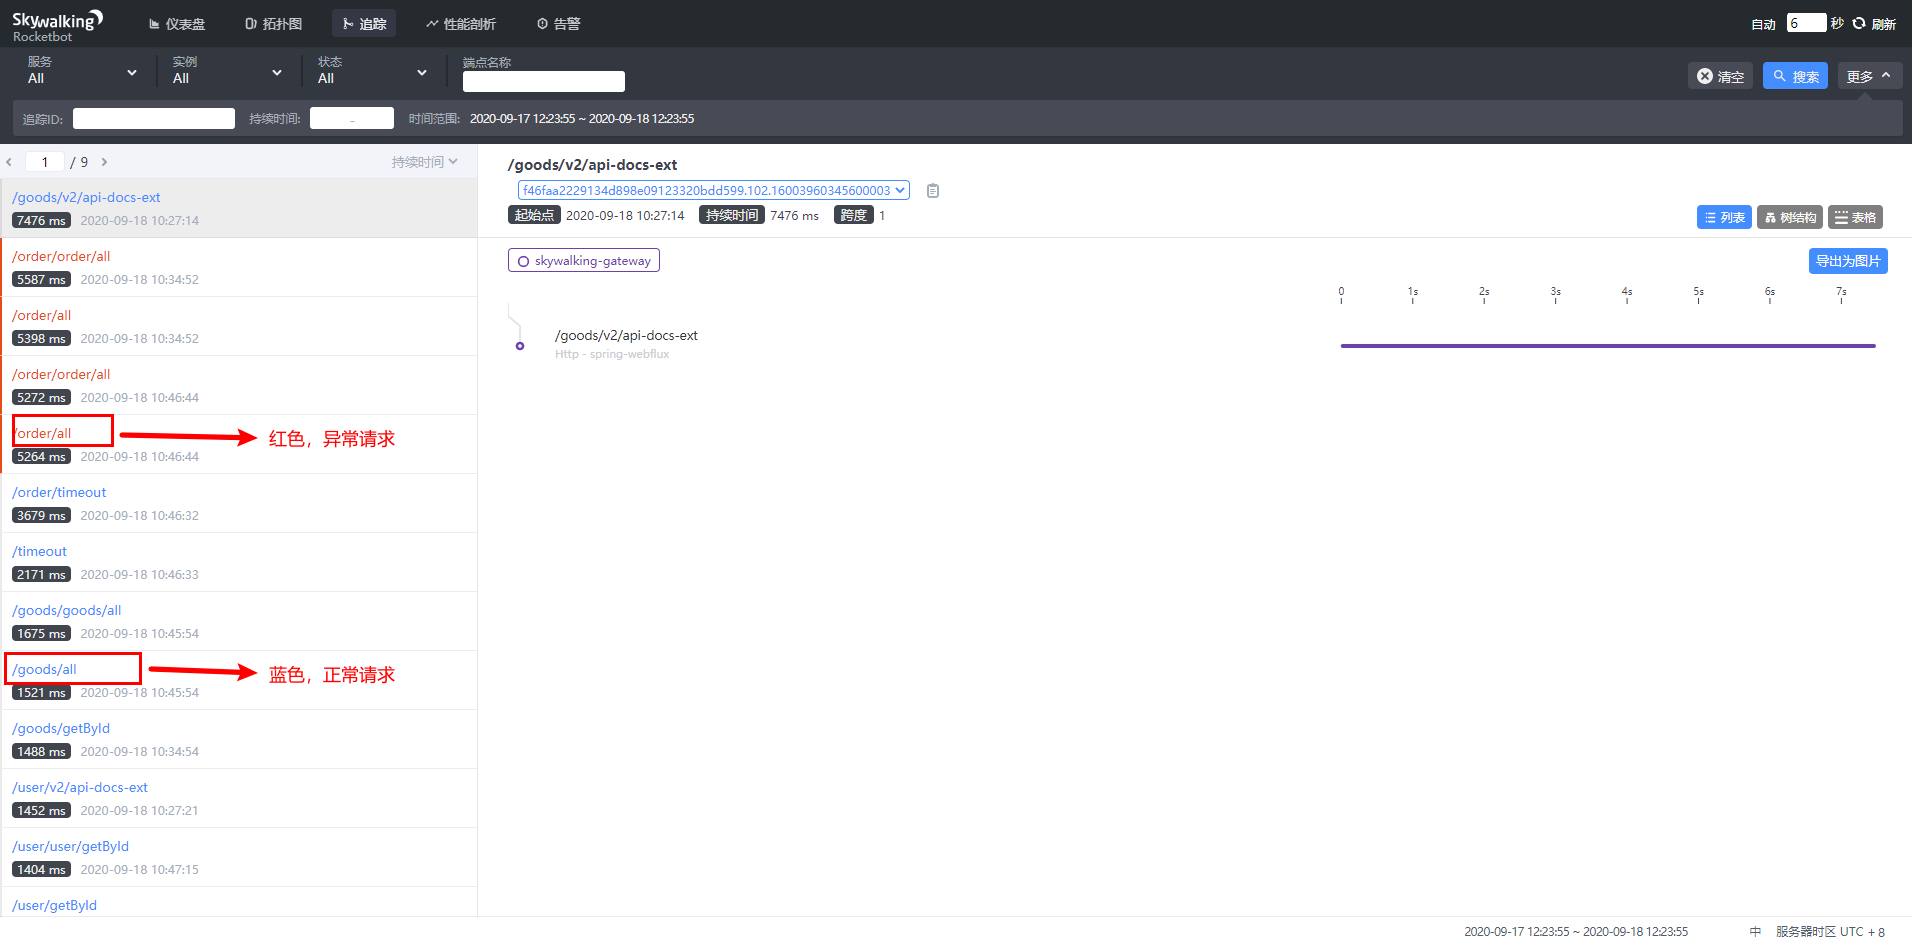
Task: Select the 追踪 trace tab
Action: 364,24
